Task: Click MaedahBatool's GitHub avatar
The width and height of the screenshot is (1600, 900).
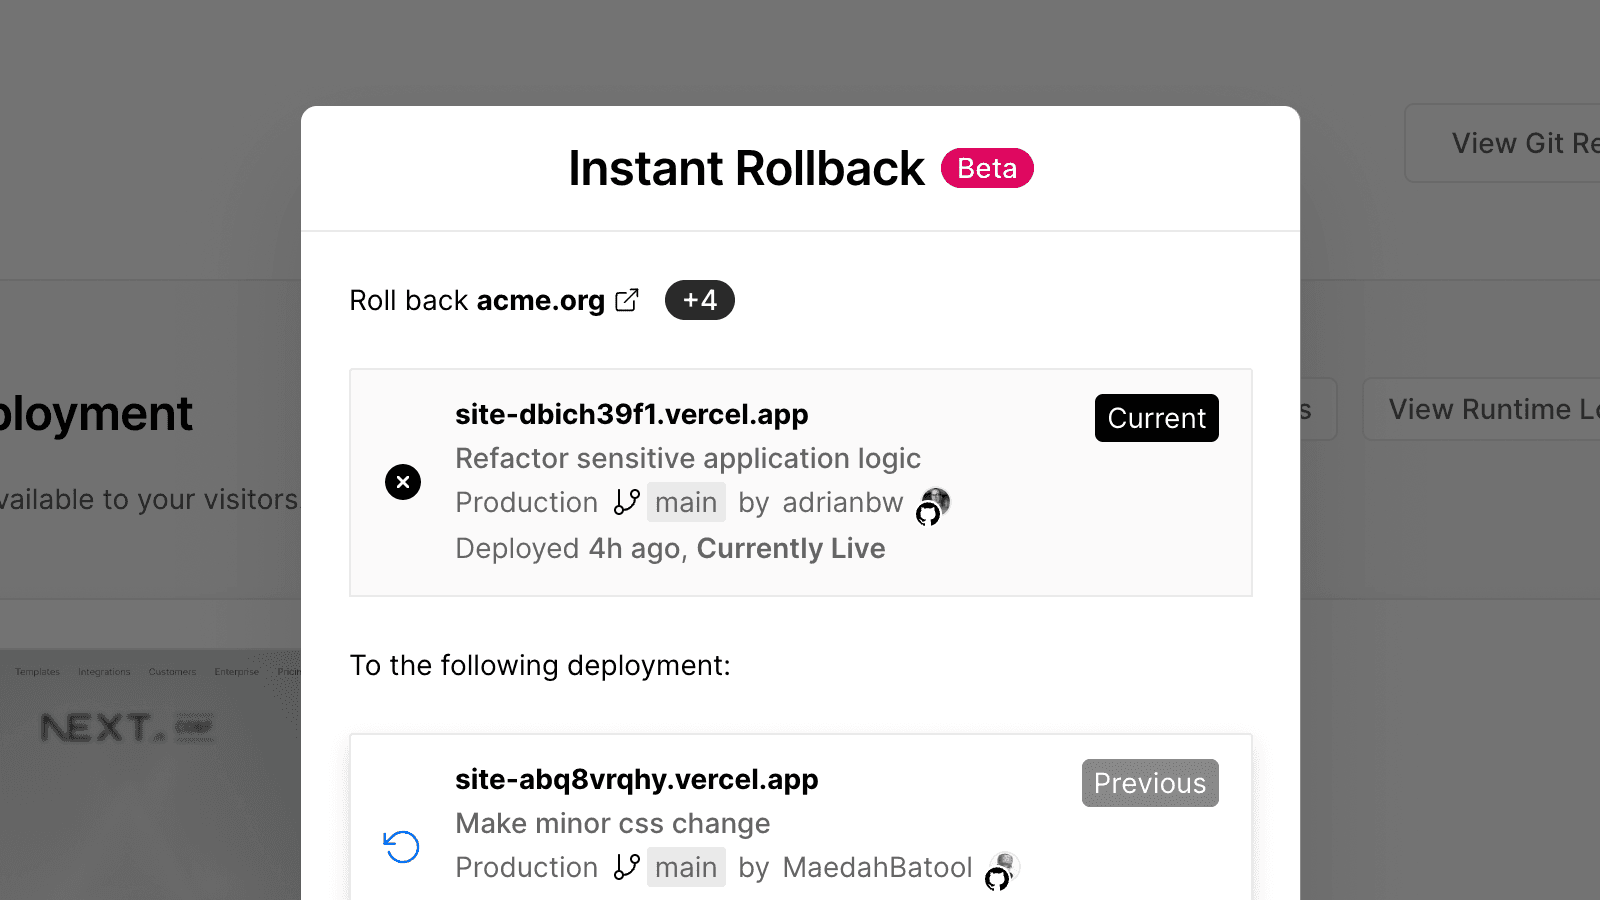Action: (x=1003, y=870)
